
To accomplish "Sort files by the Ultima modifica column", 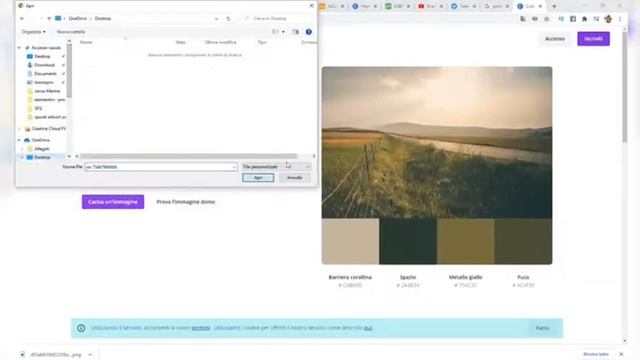I will [x=220, y=42].
